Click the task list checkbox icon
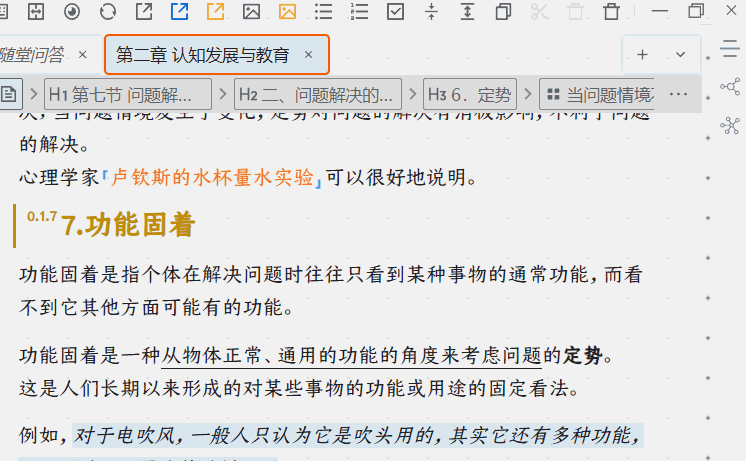Image resolution: width=746 pixels, height=461 pixels. (395, 11)
